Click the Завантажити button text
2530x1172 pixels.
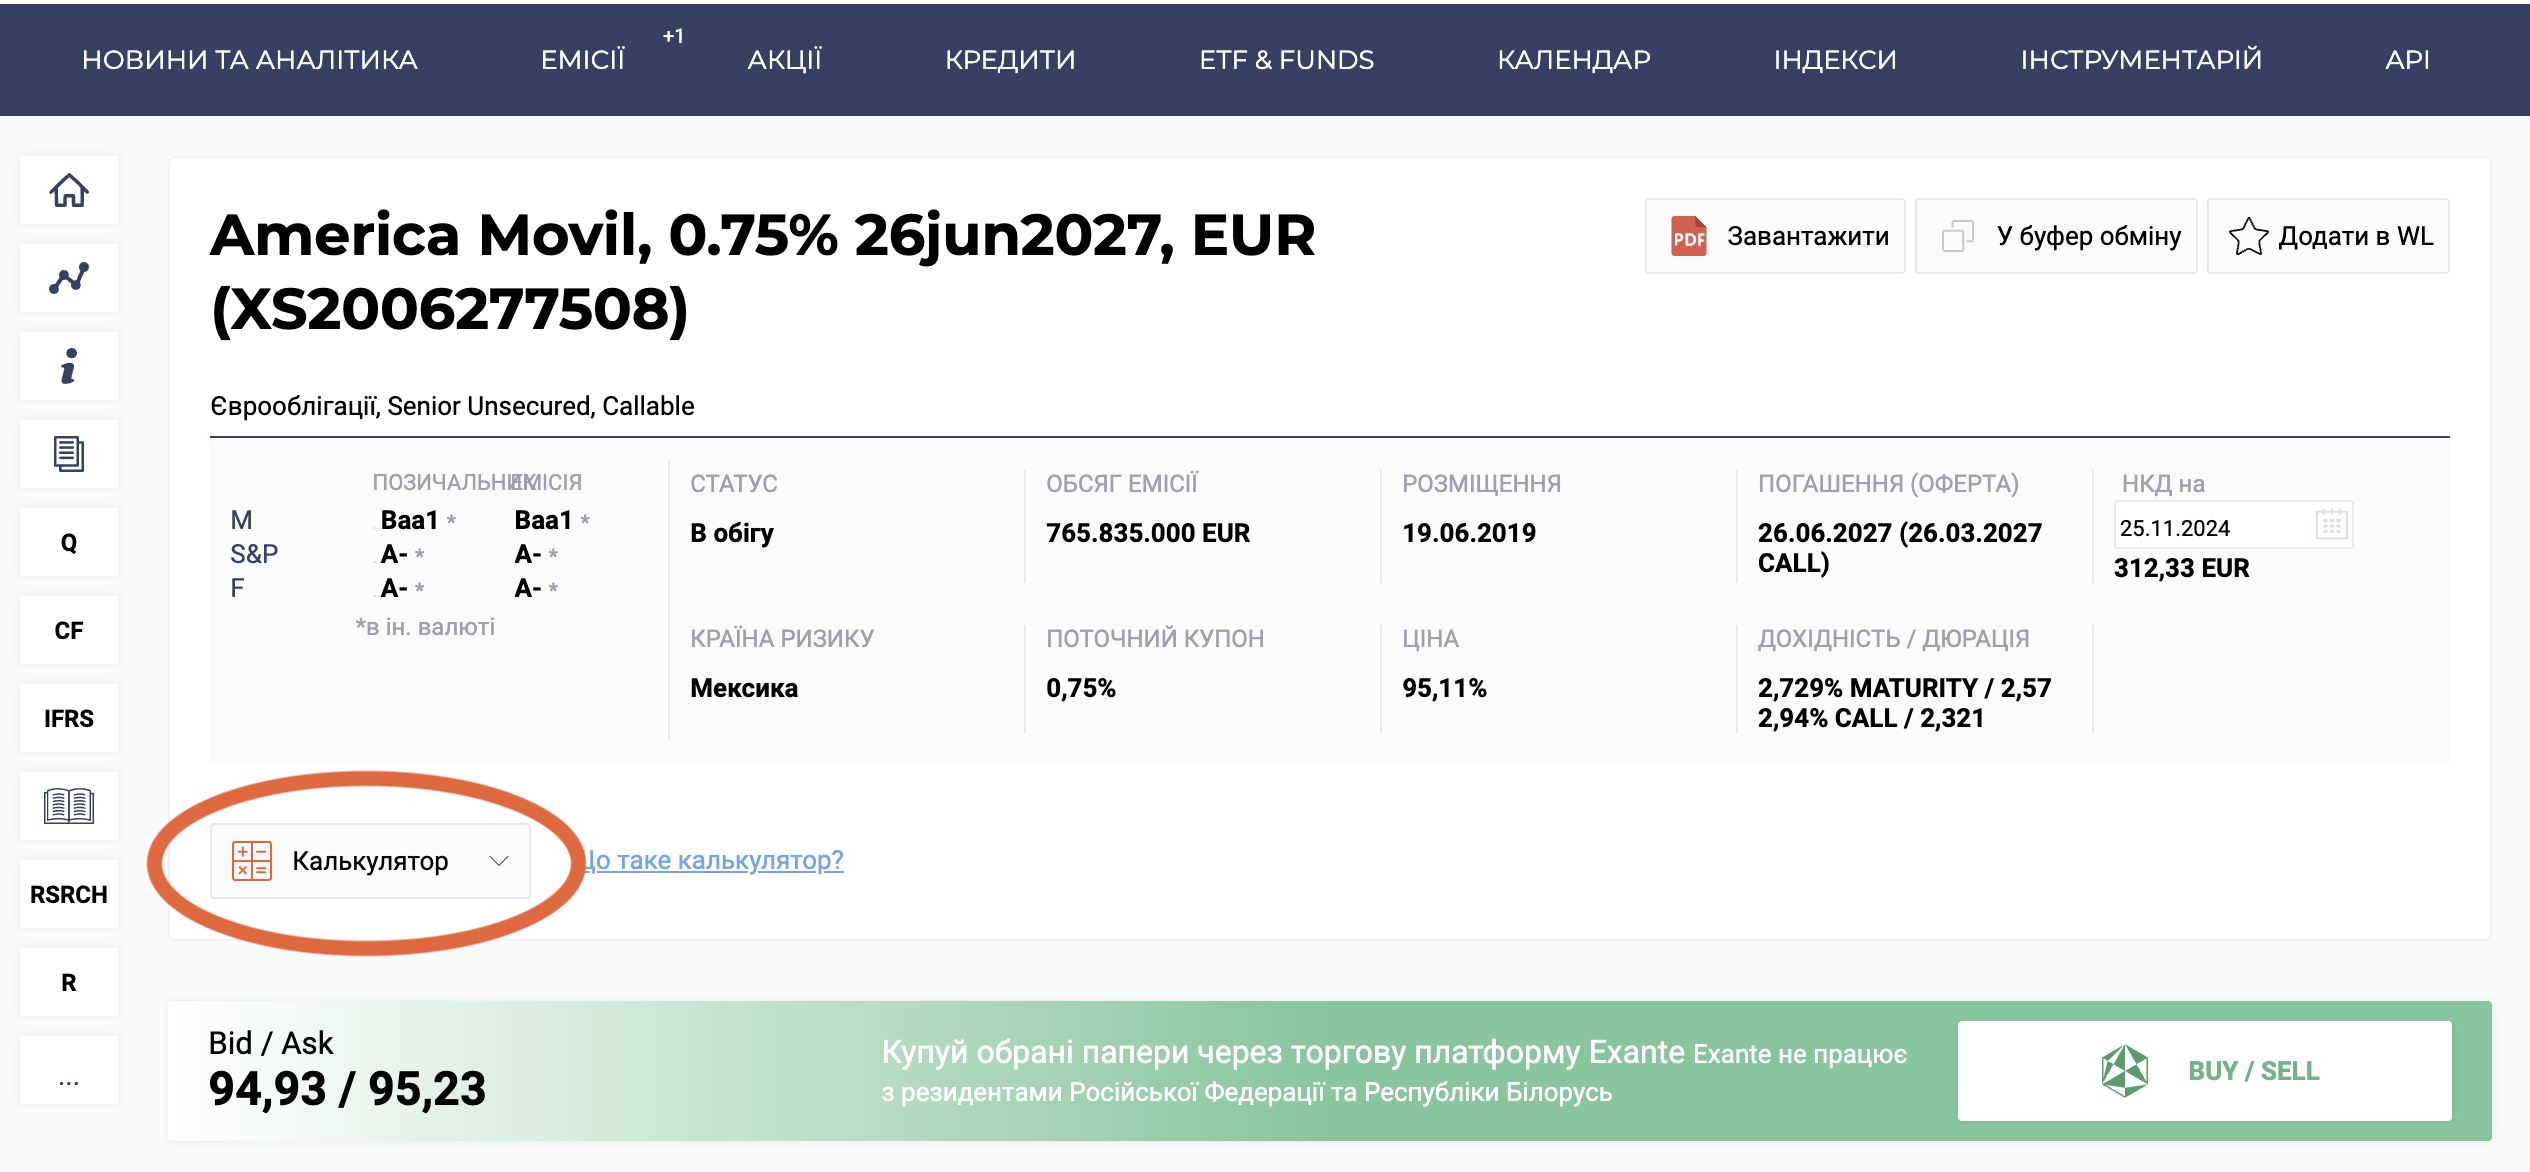click(x=1808, y=236)
